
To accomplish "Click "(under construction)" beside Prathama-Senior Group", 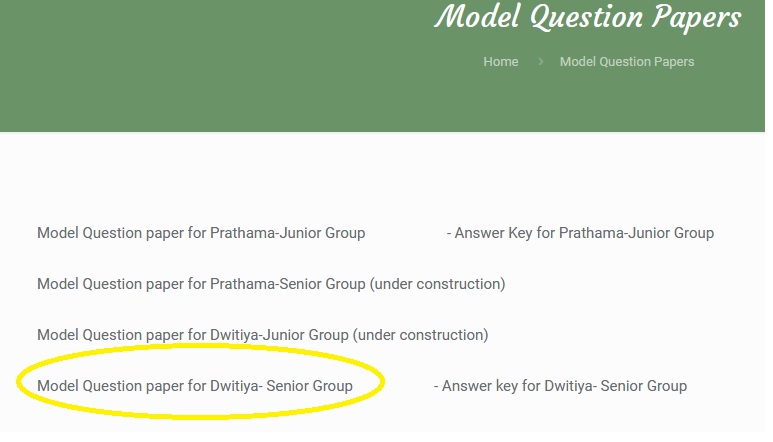I will pos(438,284).
